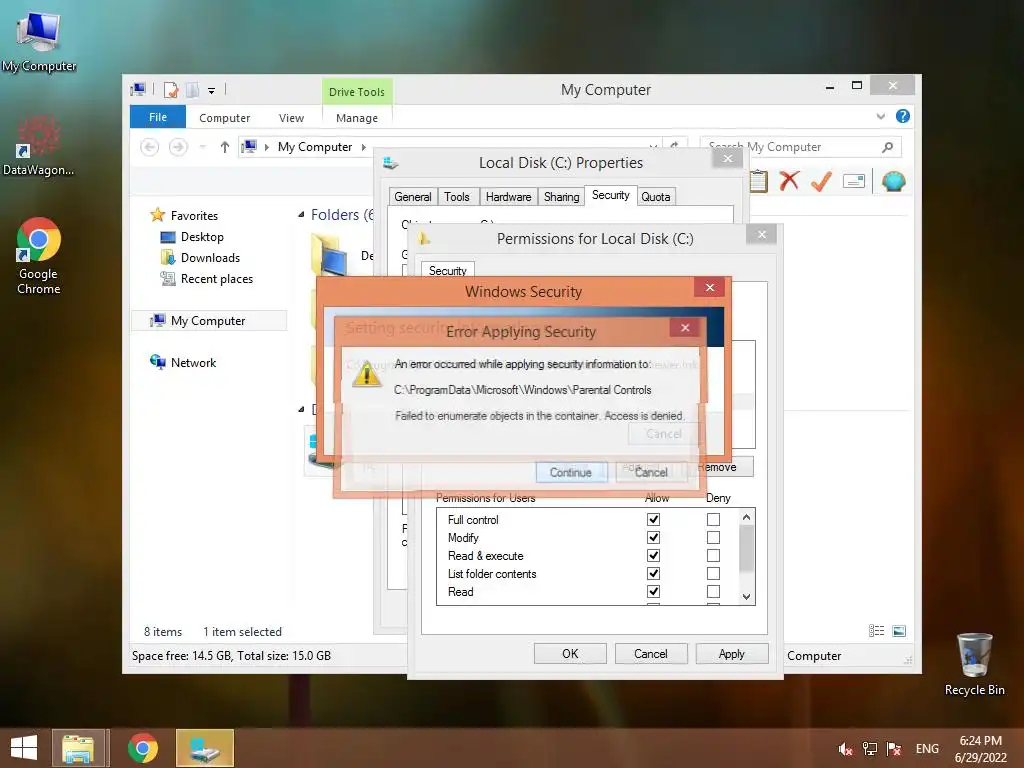Viewport: 1024px width, 768px height.
Task: Switch to Sharing tab in Properties
Action: [562, 197]
